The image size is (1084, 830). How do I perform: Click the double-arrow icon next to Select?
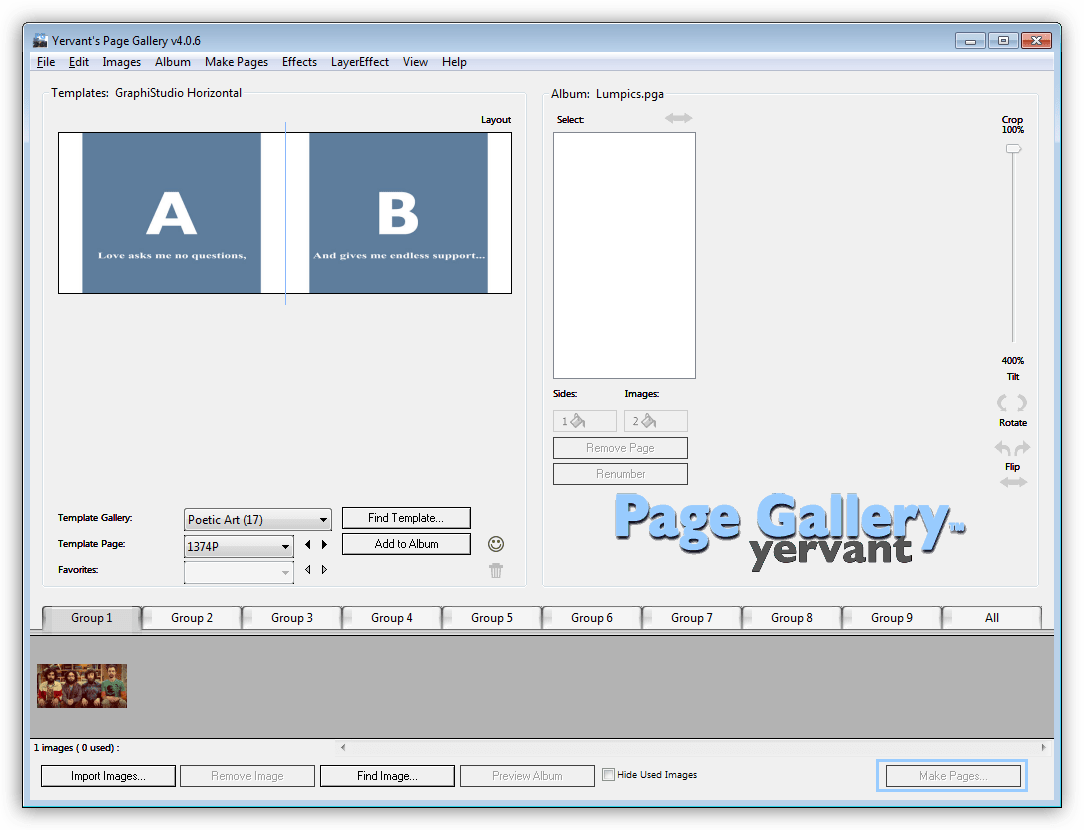[678, 118]
